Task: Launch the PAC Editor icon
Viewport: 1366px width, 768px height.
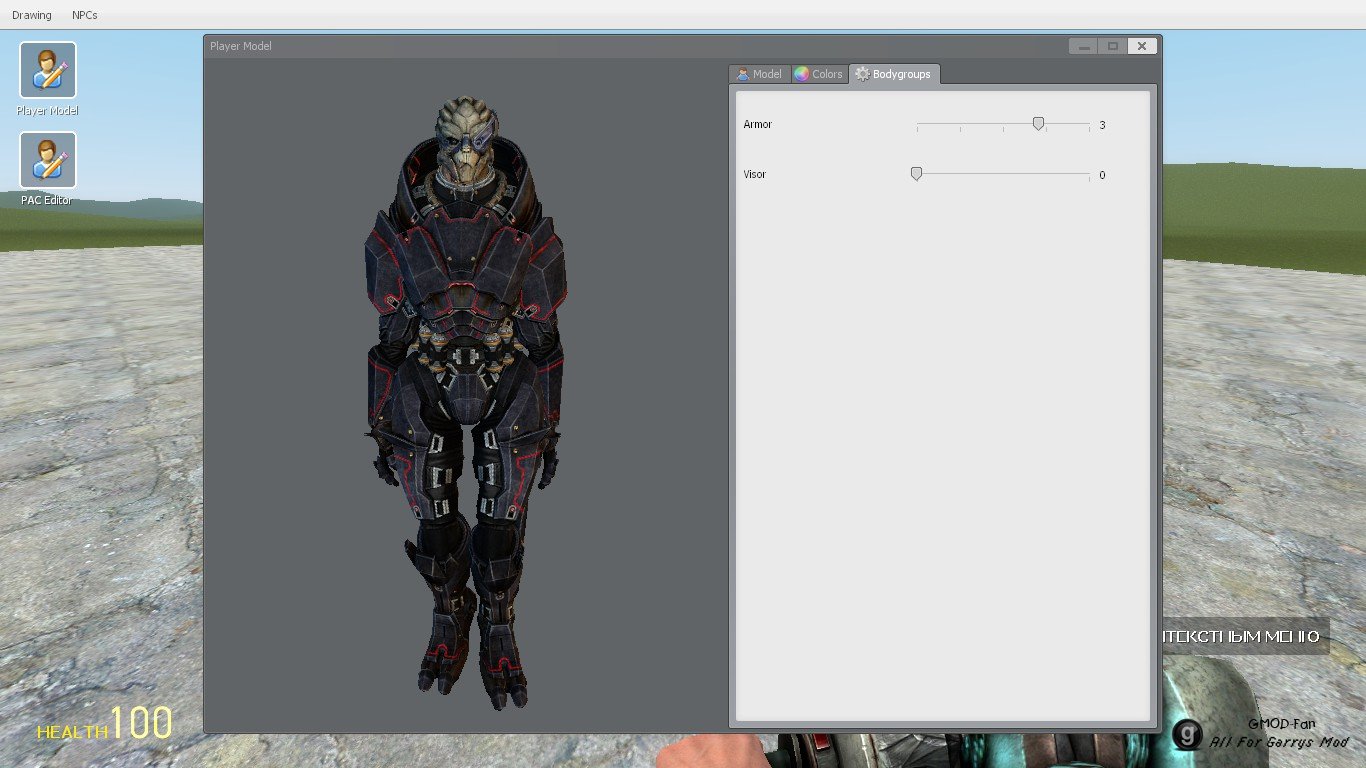Action: coord(47,160)
